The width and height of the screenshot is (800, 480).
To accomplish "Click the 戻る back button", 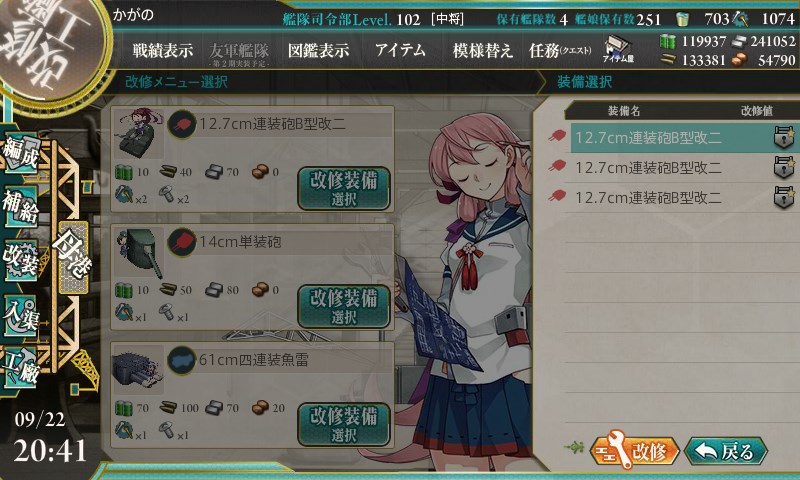I will (726, 451).
